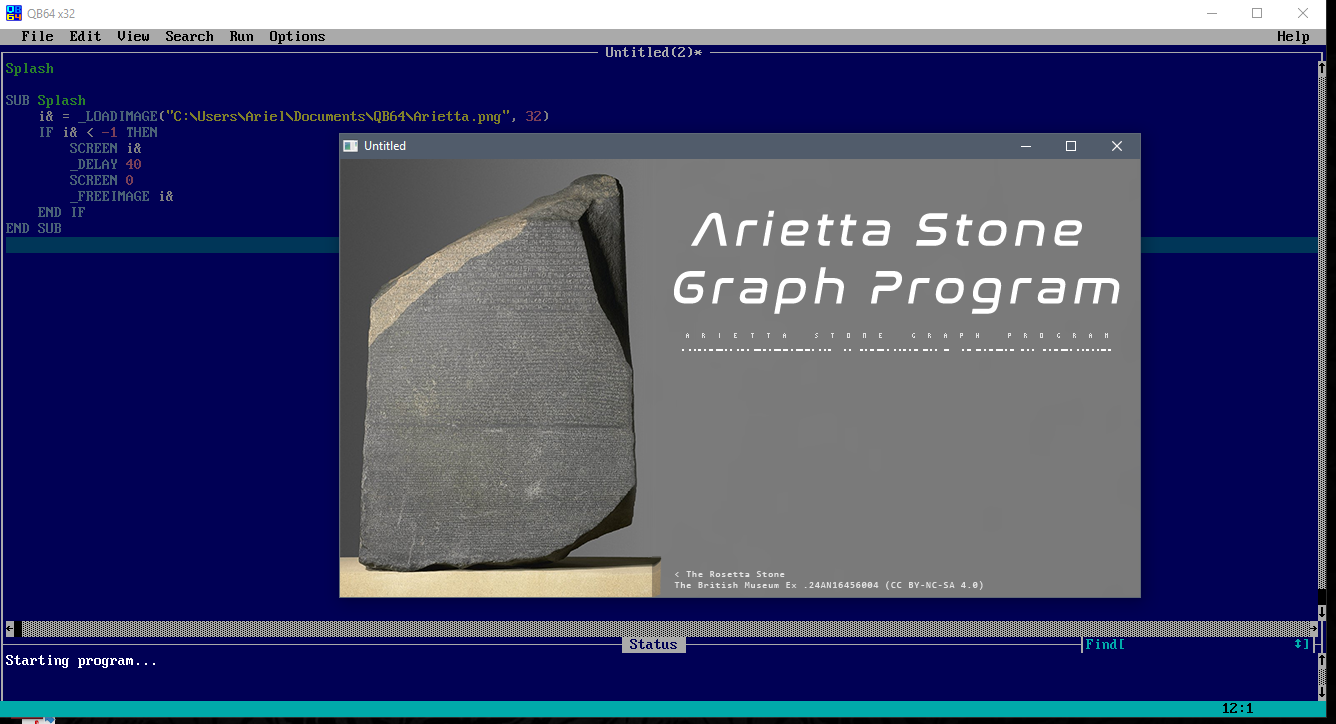The height and width of the screenshot is (724, 1336).
Task: Click the Status panel label
Action: click(653, 645)
